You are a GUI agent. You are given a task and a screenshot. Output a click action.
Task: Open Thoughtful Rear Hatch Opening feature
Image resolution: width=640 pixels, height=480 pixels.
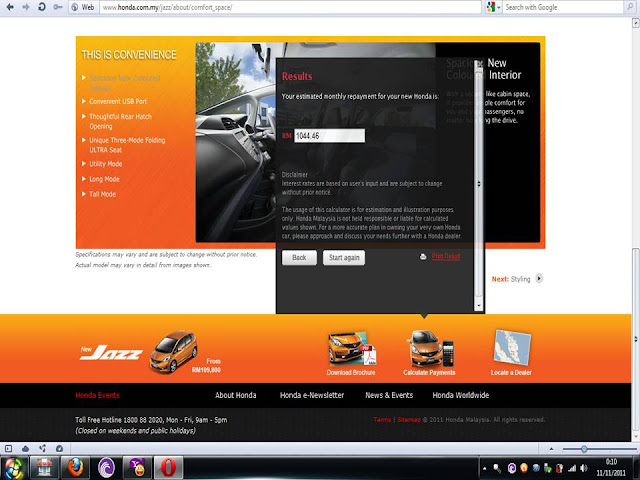(120, 121)
